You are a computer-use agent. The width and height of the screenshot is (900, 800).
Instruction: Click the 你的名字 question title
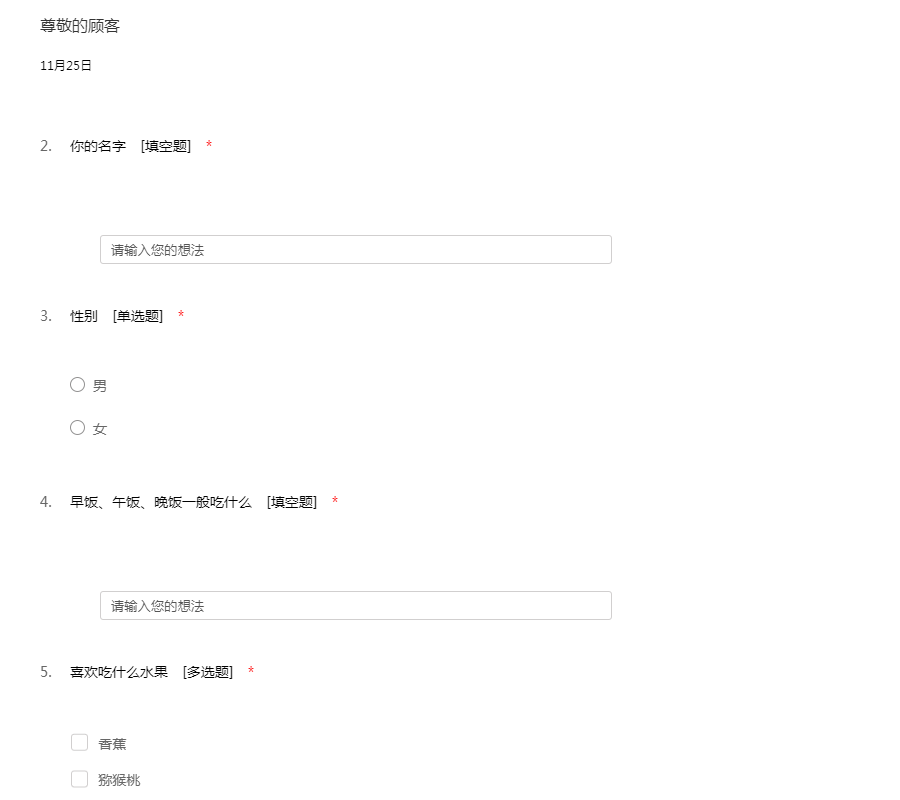pyautogui.click(x=98, y=146)
